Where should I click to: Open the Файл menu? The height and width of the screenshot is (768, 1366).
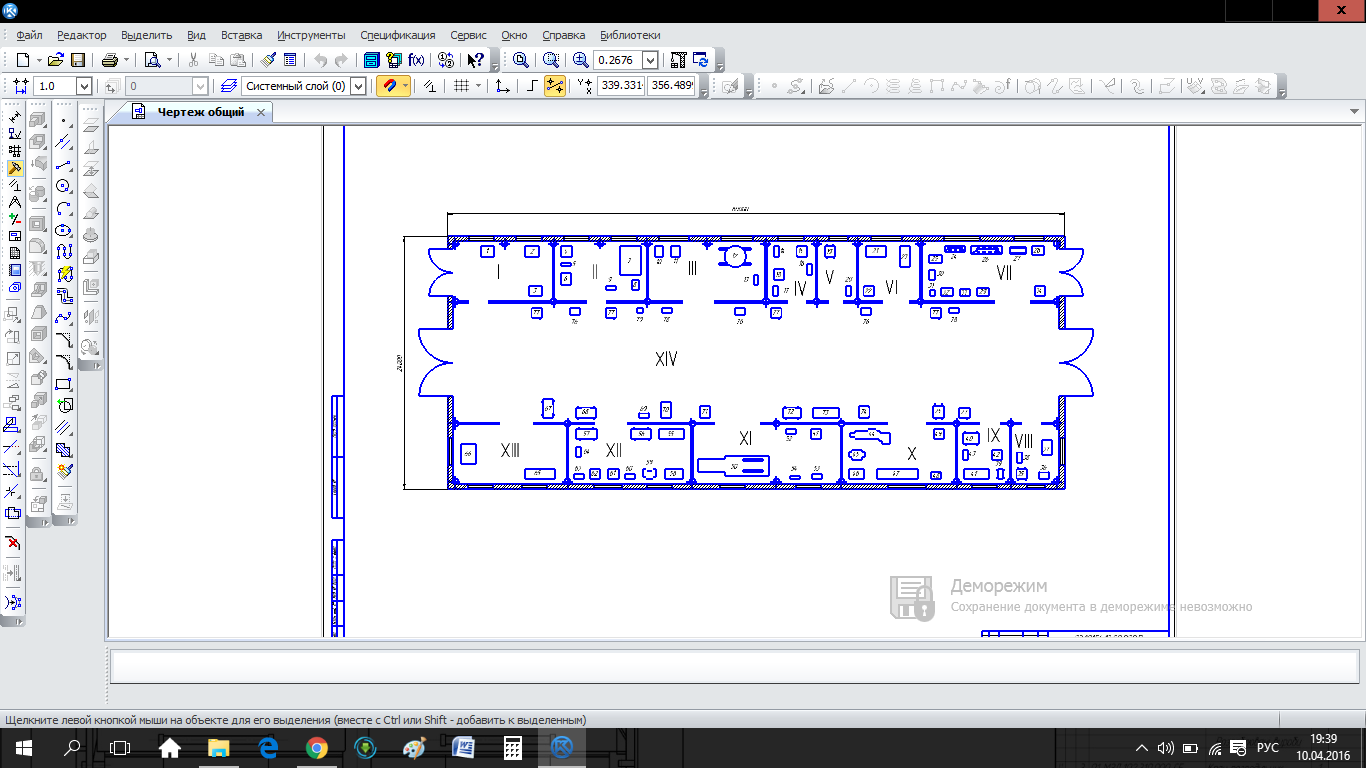point(29,35)
